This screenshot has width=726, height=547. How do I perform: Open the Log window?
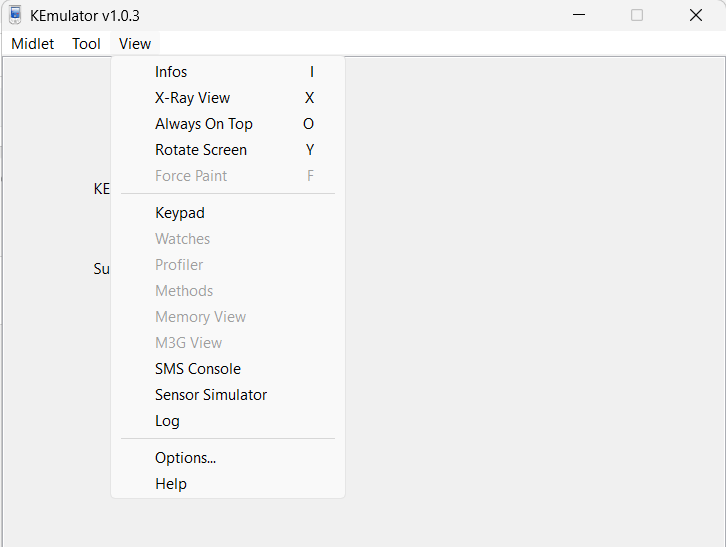(x=167, y=421)
